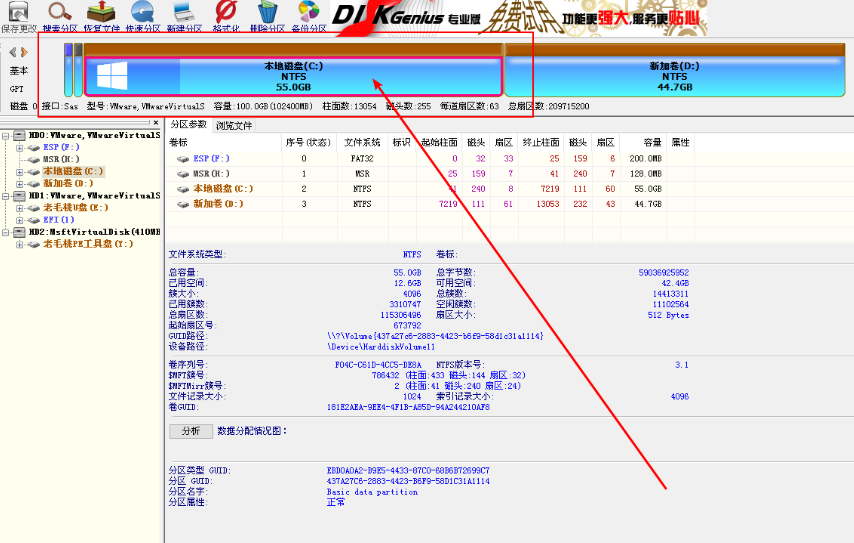This screenshot has width=854, height=543.
Task: Click the 文件系统 column header
Action: (362, 143)
